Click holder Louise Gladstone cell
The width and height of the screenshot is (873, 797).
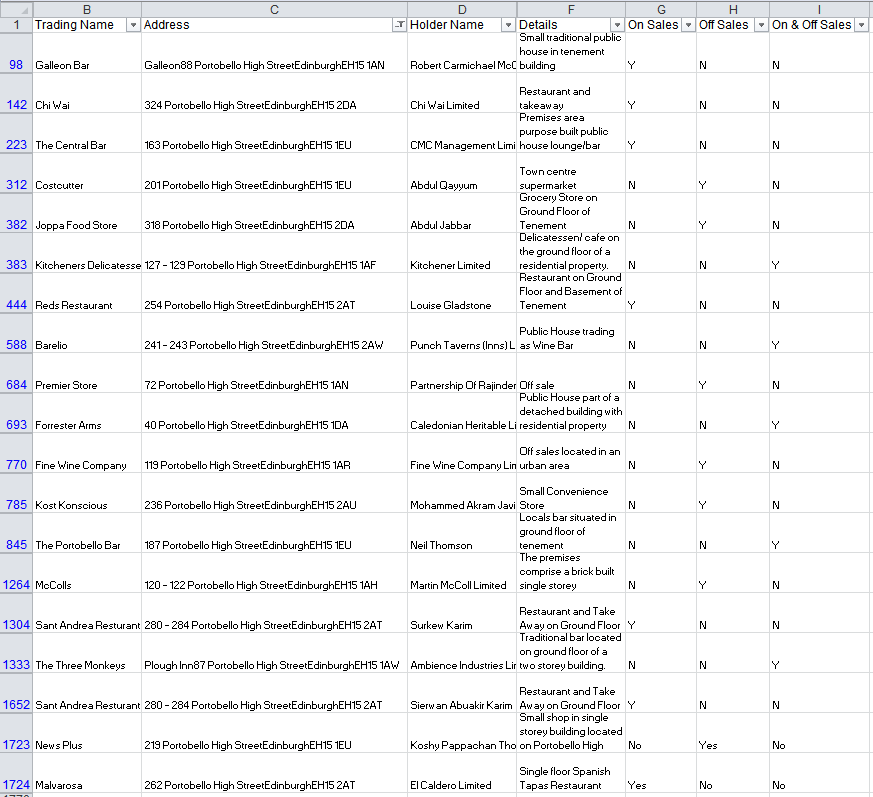point(462,293)
